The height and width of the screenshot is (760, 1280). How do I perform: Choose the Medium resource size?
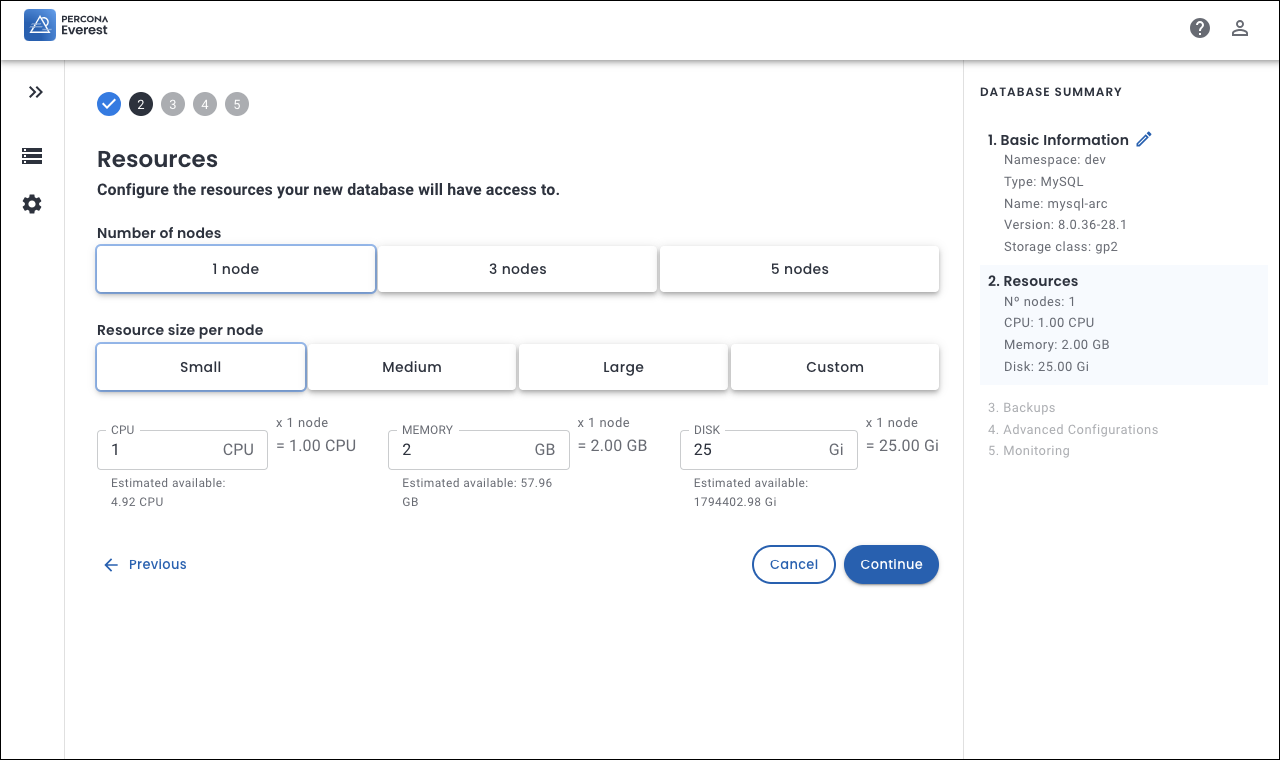[411, 367]
